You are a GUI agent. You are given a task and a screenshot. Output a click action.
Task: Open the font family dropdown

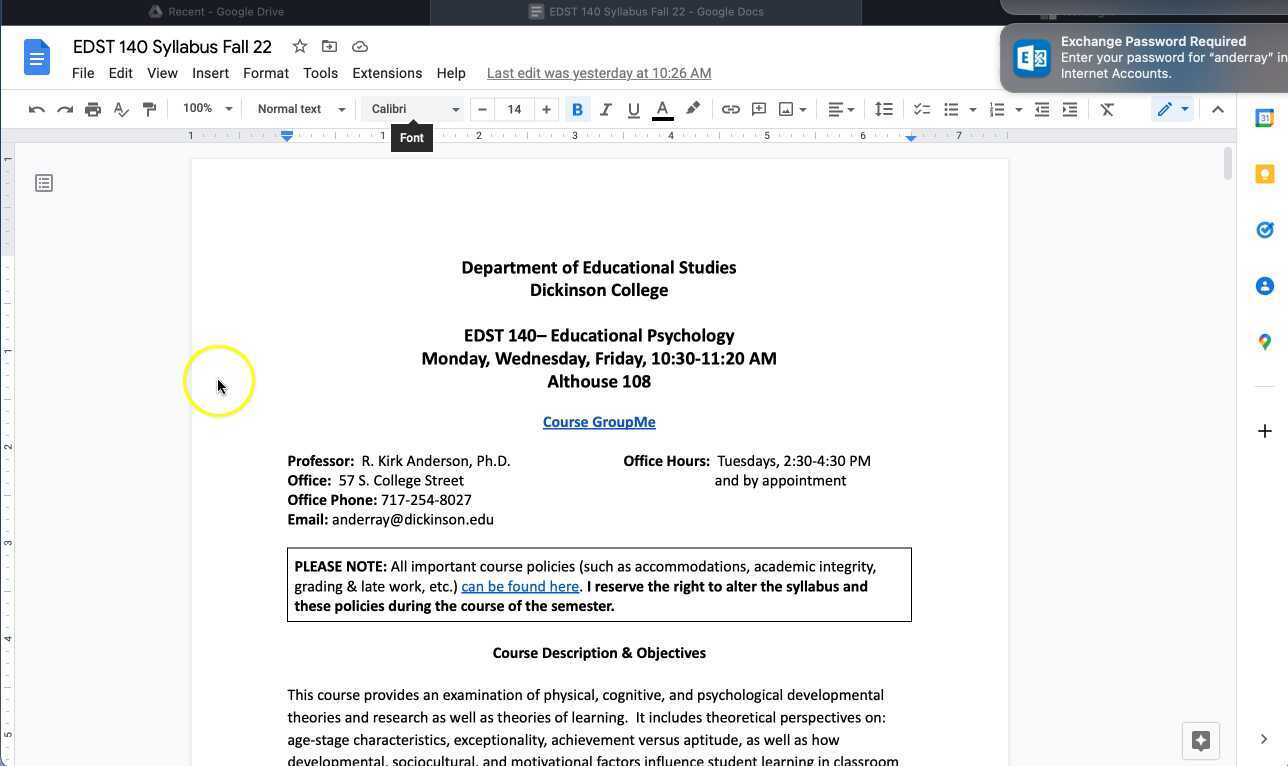tap(413, 109)
